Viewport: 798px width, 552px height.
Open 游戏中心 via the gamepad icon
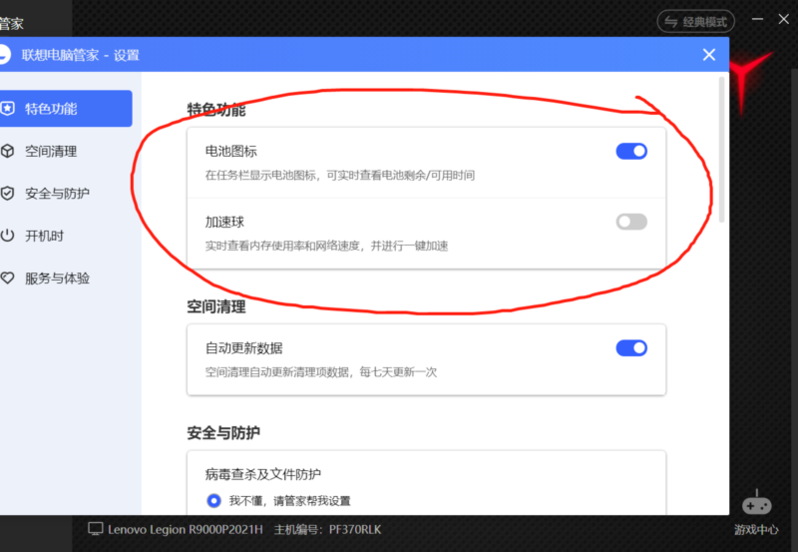coord(756,504)
